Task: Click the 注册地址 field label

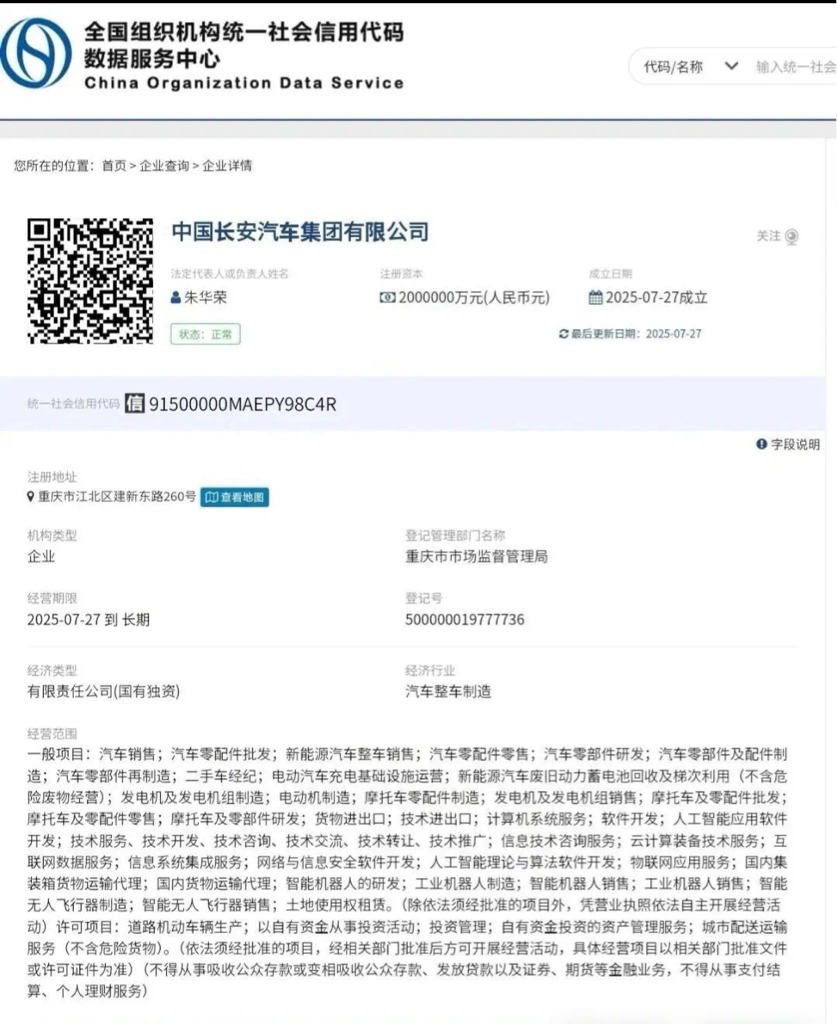Action: click(52, 477)
